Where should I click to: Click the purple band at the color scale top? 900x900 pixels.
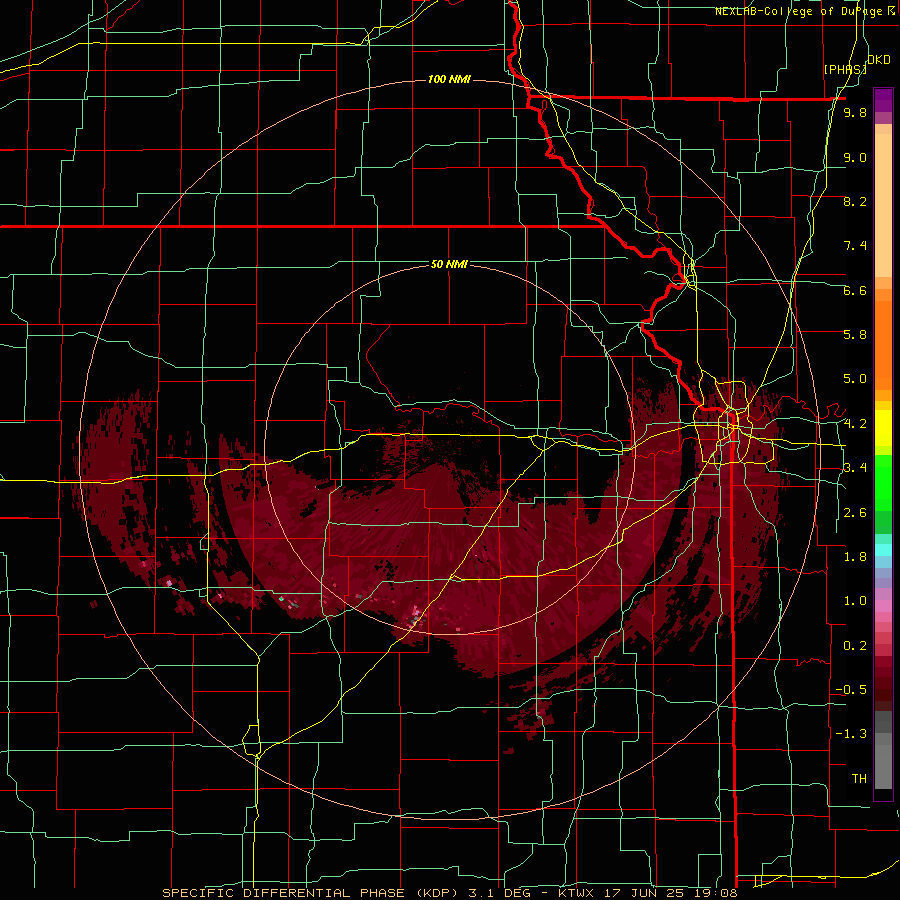[883, 100]
